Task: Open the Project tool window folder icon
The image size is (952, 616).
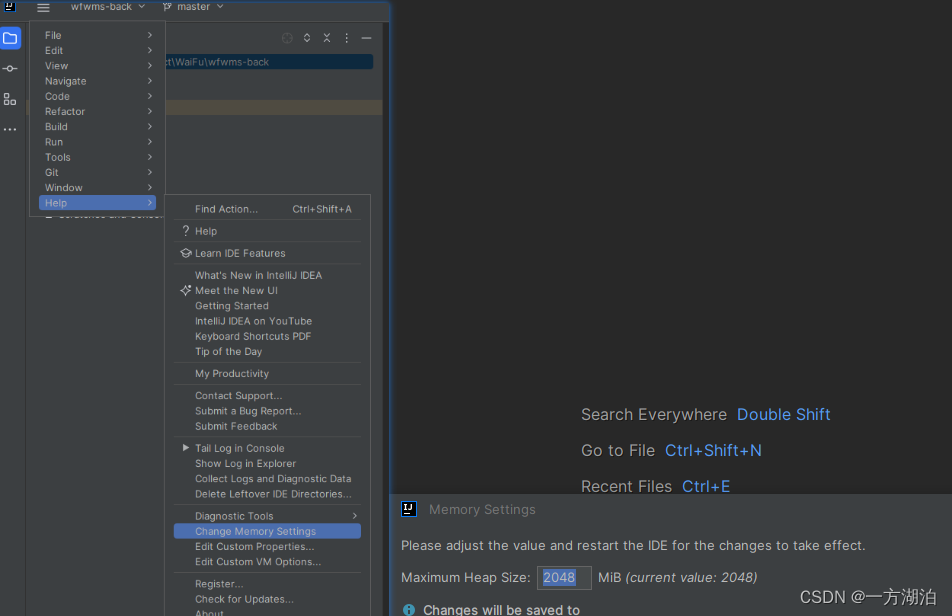Action: click(x=10, y=38)
